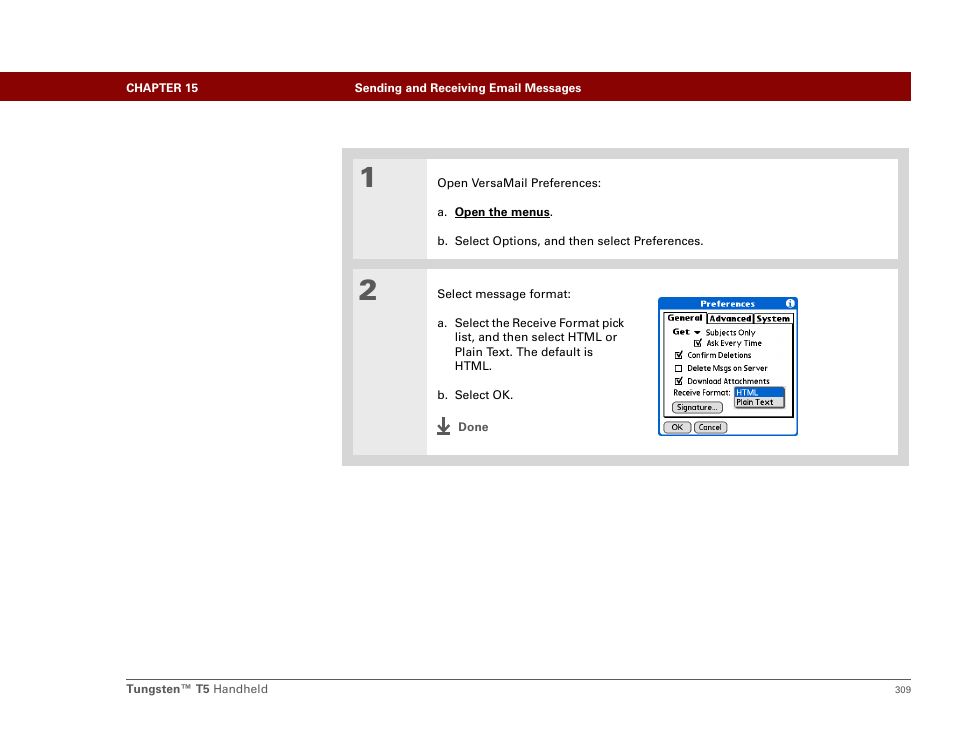The image size is (954, 738).
Task: Click 'Select message format:' text
Action: (x=504, y=294)
